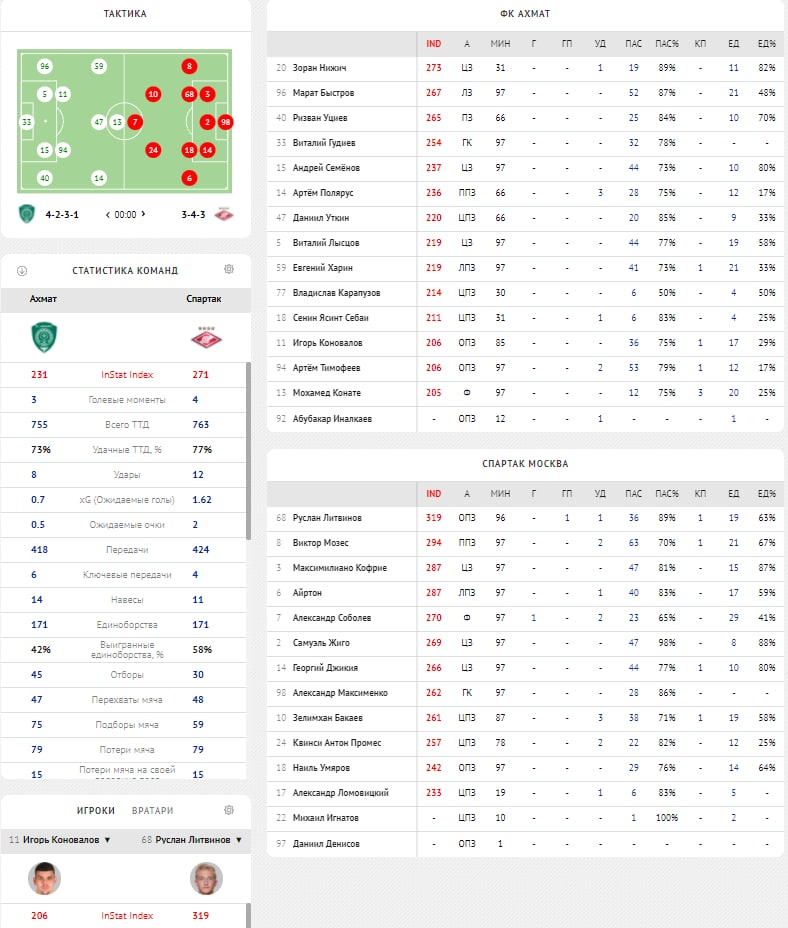Click the large Spartak logo in team statistics
Image resolution: width=788 pixels, height=928 pixels.
(x=204, y=338)
